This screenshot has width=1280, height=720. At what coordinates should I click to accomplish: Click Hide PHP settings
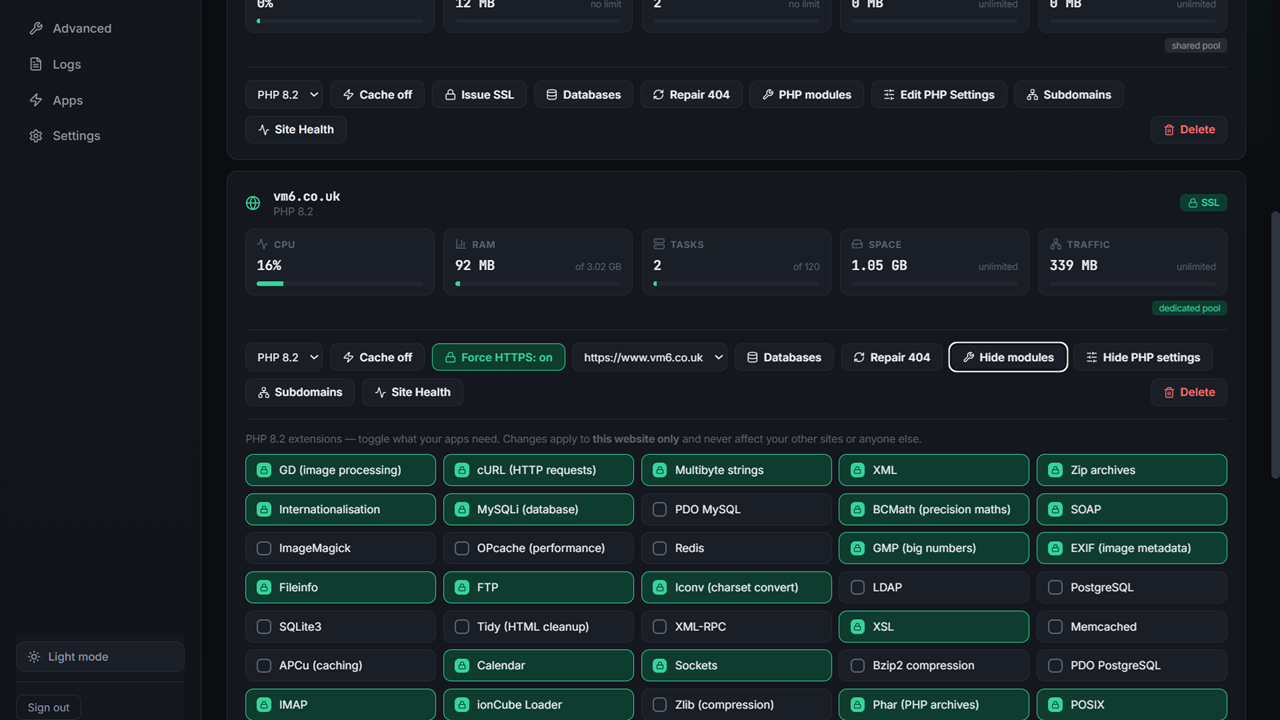click(x=1143, y=357)
